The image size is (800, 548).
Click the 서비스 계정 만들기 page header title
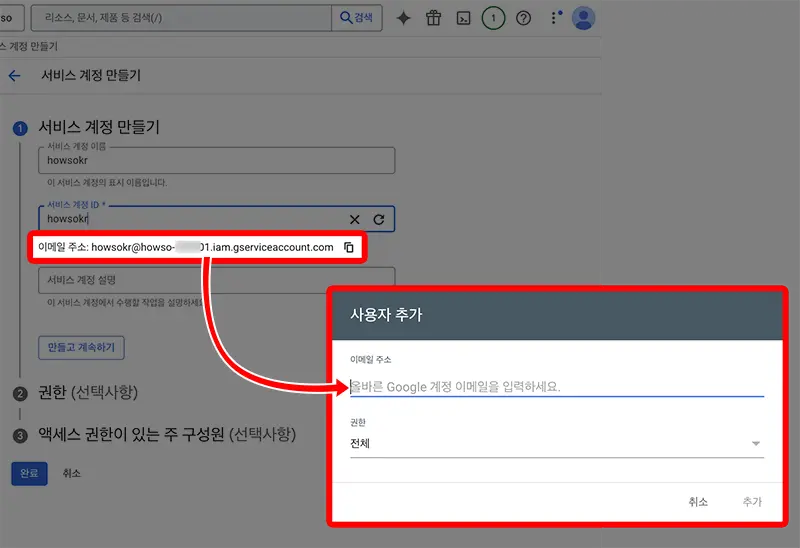point(91,76)
